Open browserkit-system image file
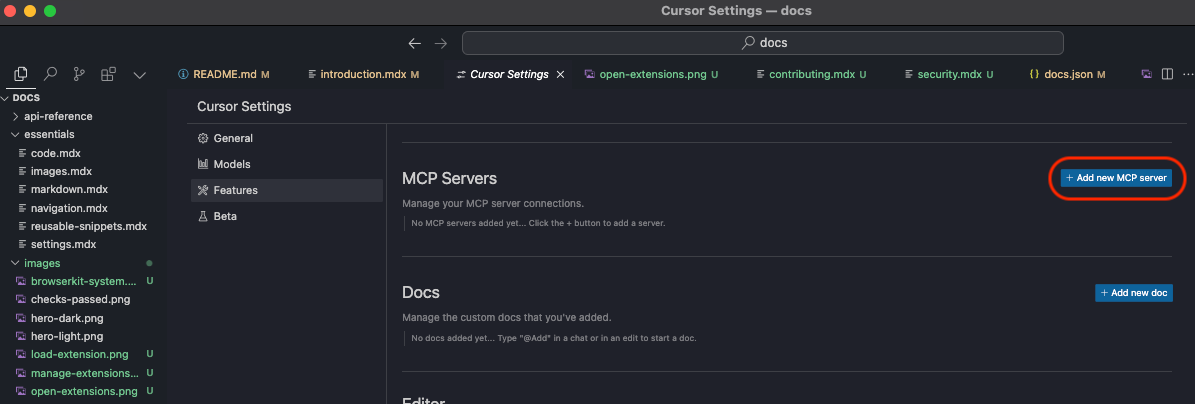Viewport: 1195px width, 404px height. click(x=84, y=281)
